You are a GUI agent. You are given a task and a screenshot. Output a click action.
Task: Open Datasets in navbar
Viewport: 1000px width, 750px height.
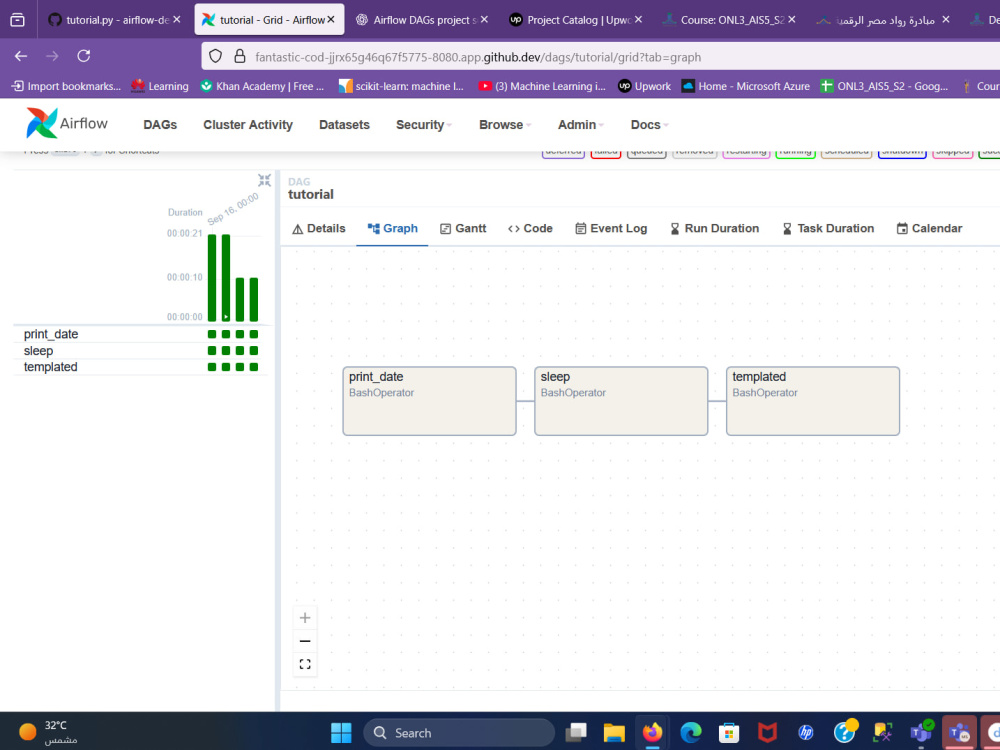tap(344, 124)
